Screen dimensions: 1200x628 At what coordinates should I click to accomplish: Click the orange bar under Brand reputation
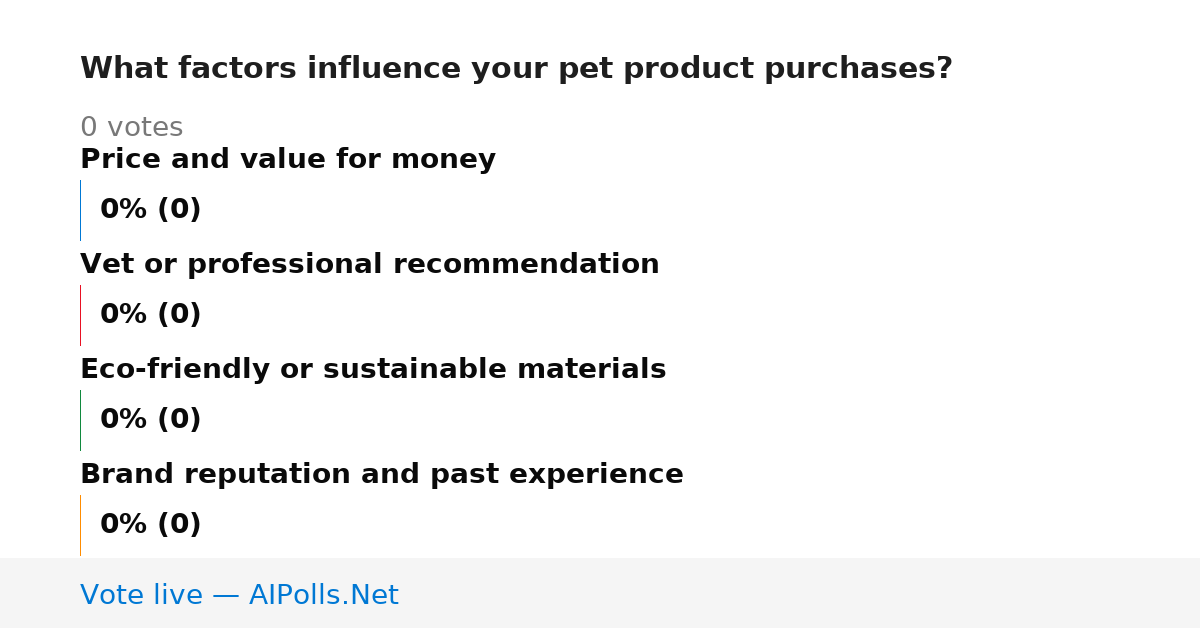point(81,525)
